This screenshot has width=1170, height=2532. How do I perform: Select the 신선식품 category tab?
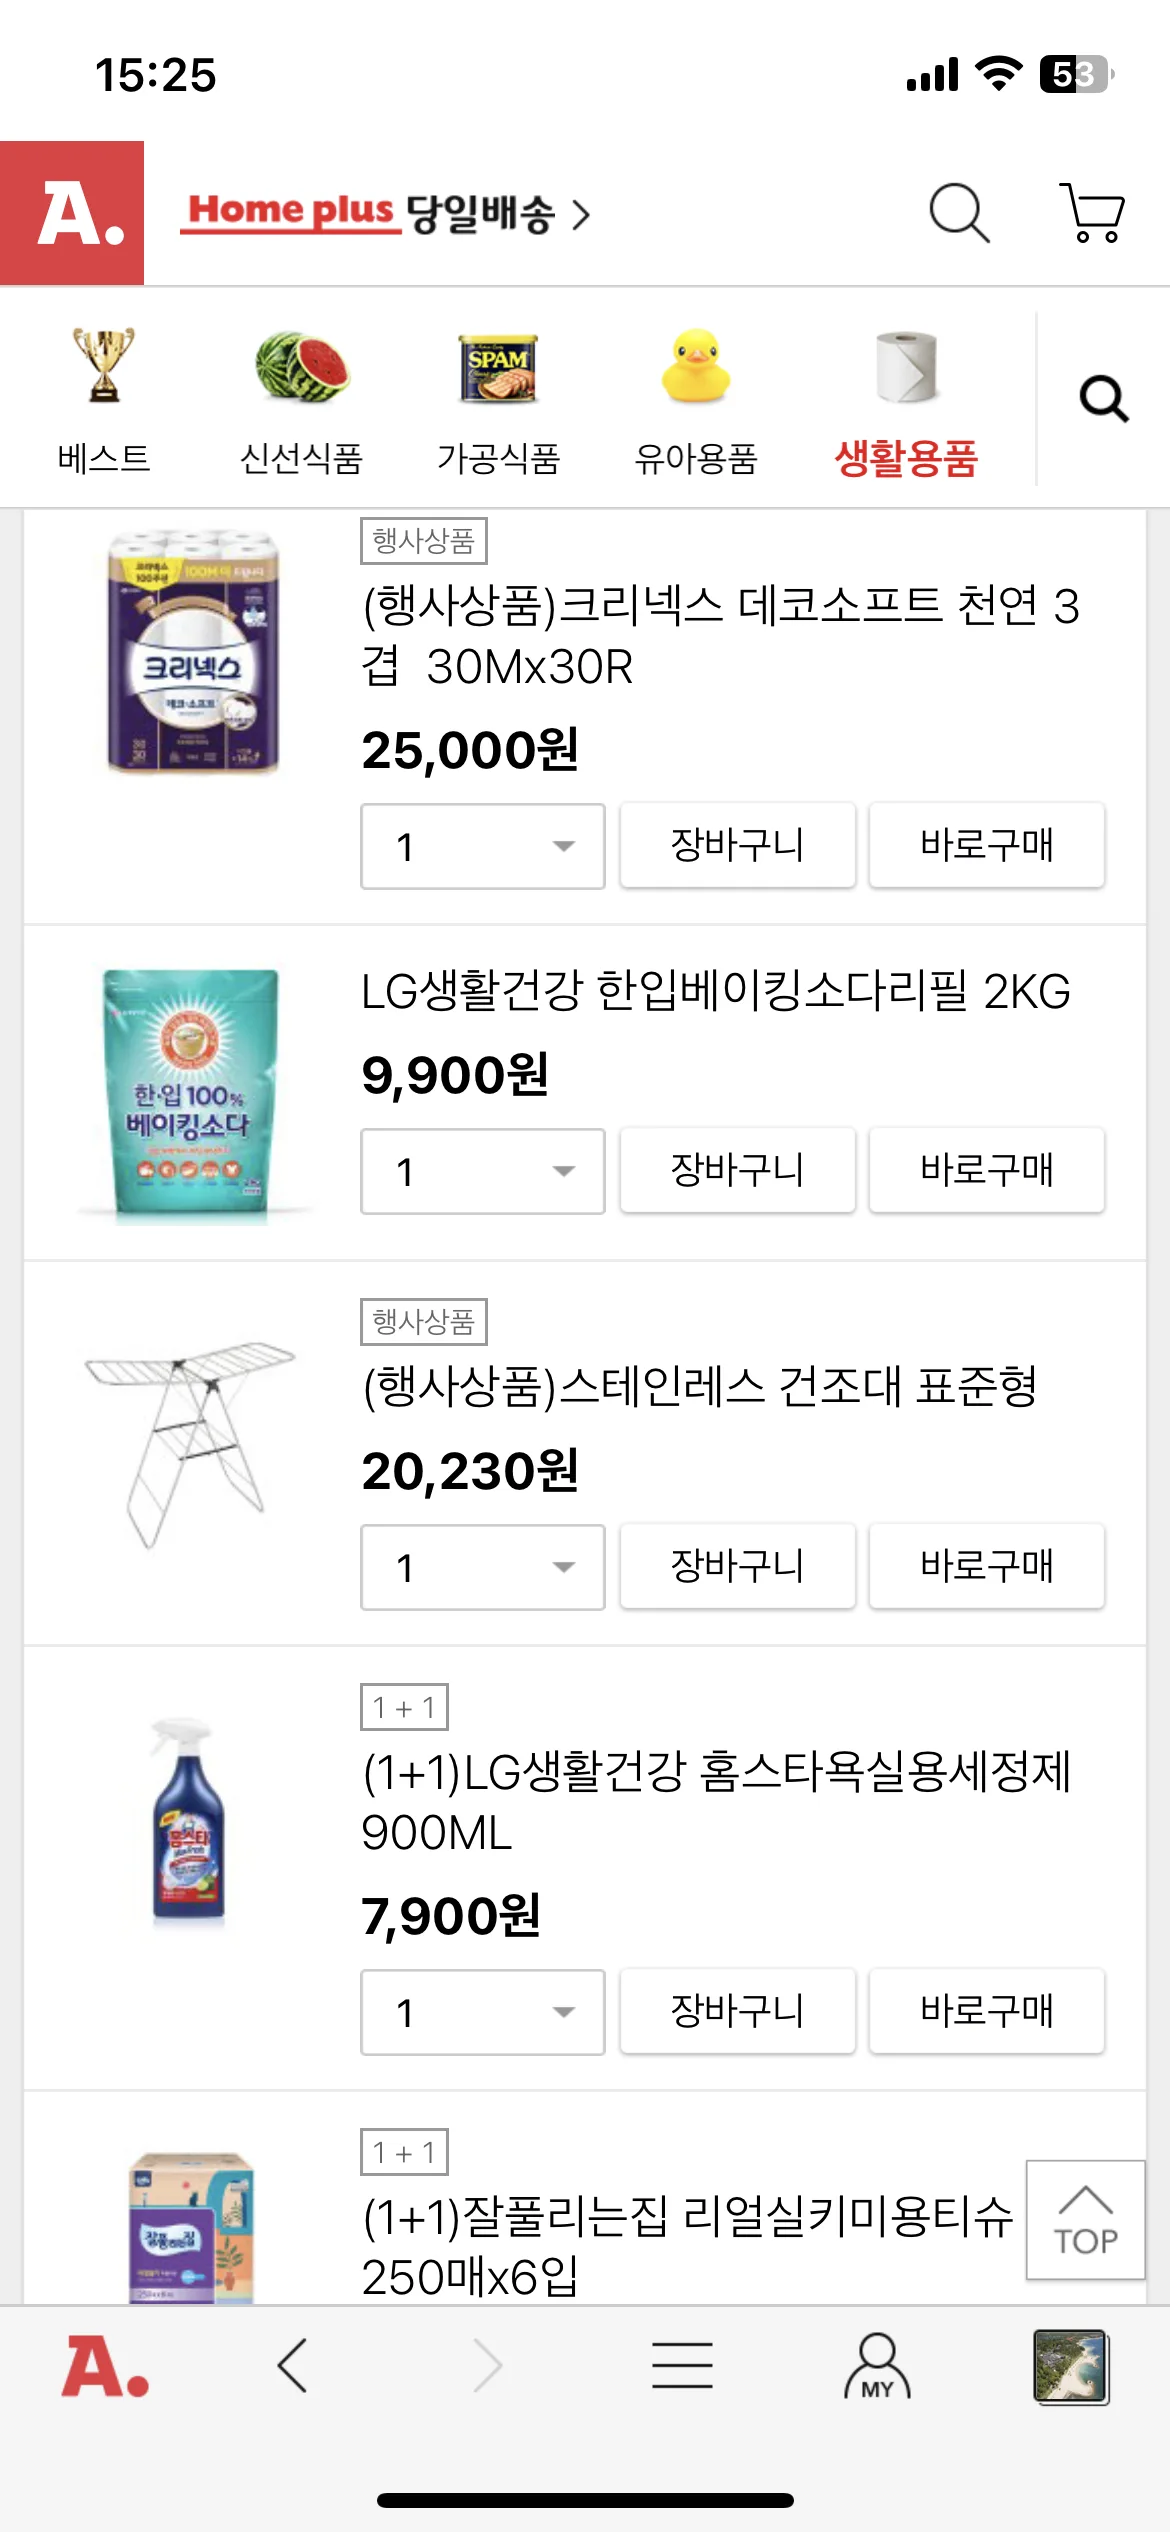tap(301, 402)
